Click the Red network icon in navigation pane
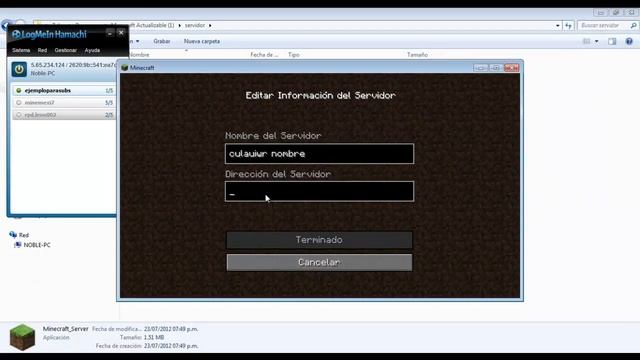Image resolution: width=640 pixels, height=360 pixels. (x=13, y=235)
